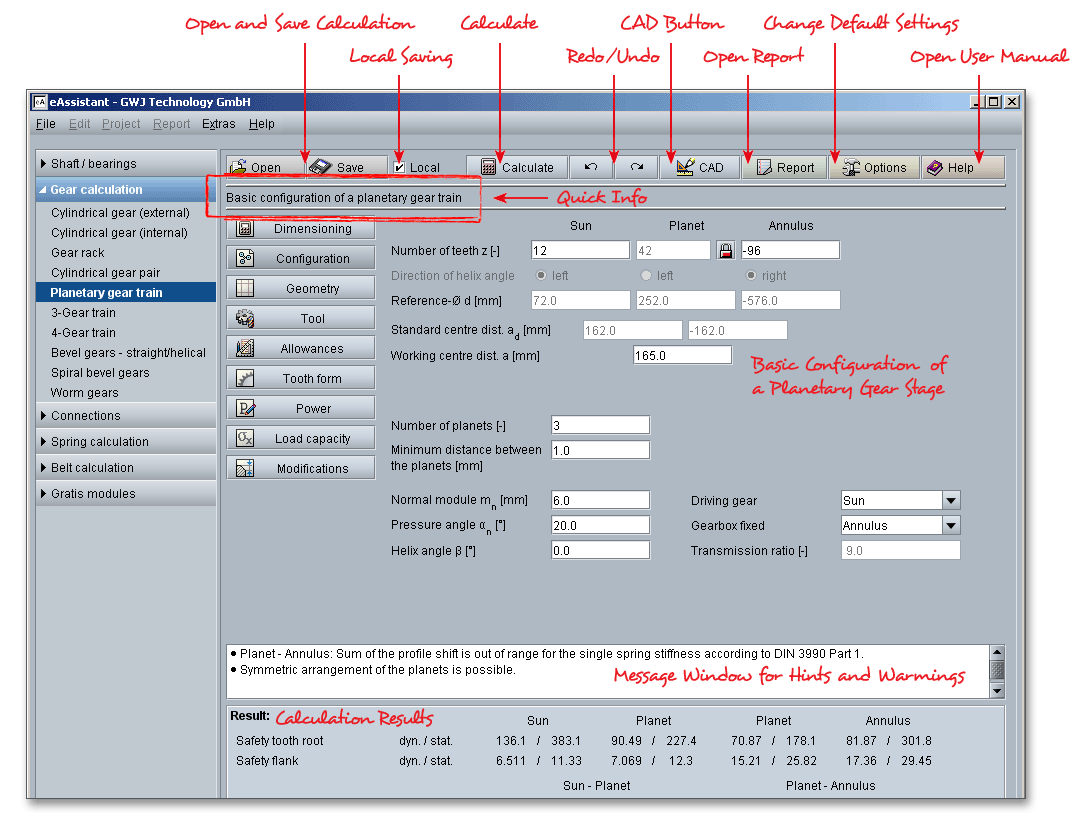Select the Annulus helix direction right radio
Image resolution: width=1070 pixels, height=814 pixels.
click(x=752, y=276)
